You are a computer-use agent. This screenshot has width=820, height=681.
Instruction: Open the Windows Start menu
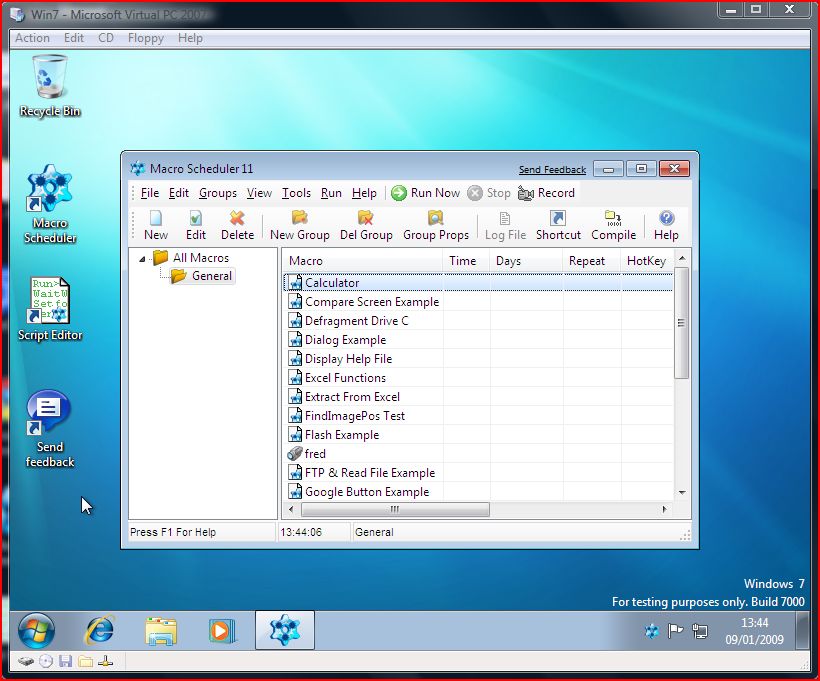click(x=36, y=631)
